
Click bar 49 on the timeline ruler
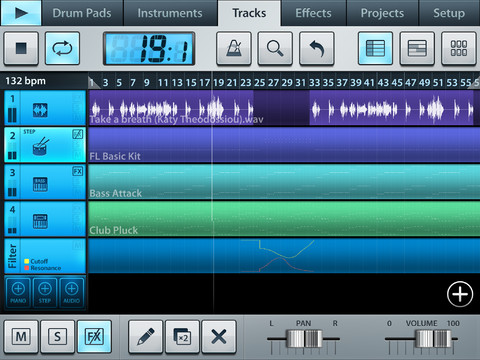tap(424, 83)
